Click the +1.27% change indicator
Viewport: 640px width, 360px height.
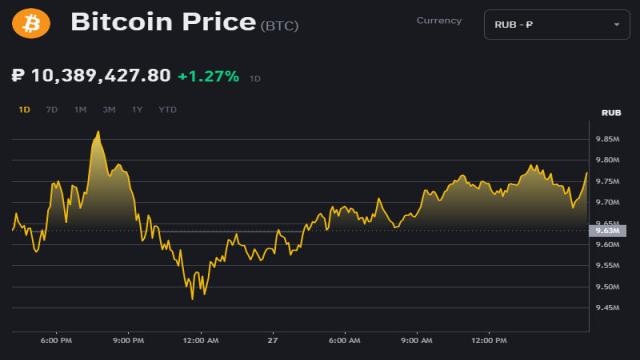click(209, 76)
